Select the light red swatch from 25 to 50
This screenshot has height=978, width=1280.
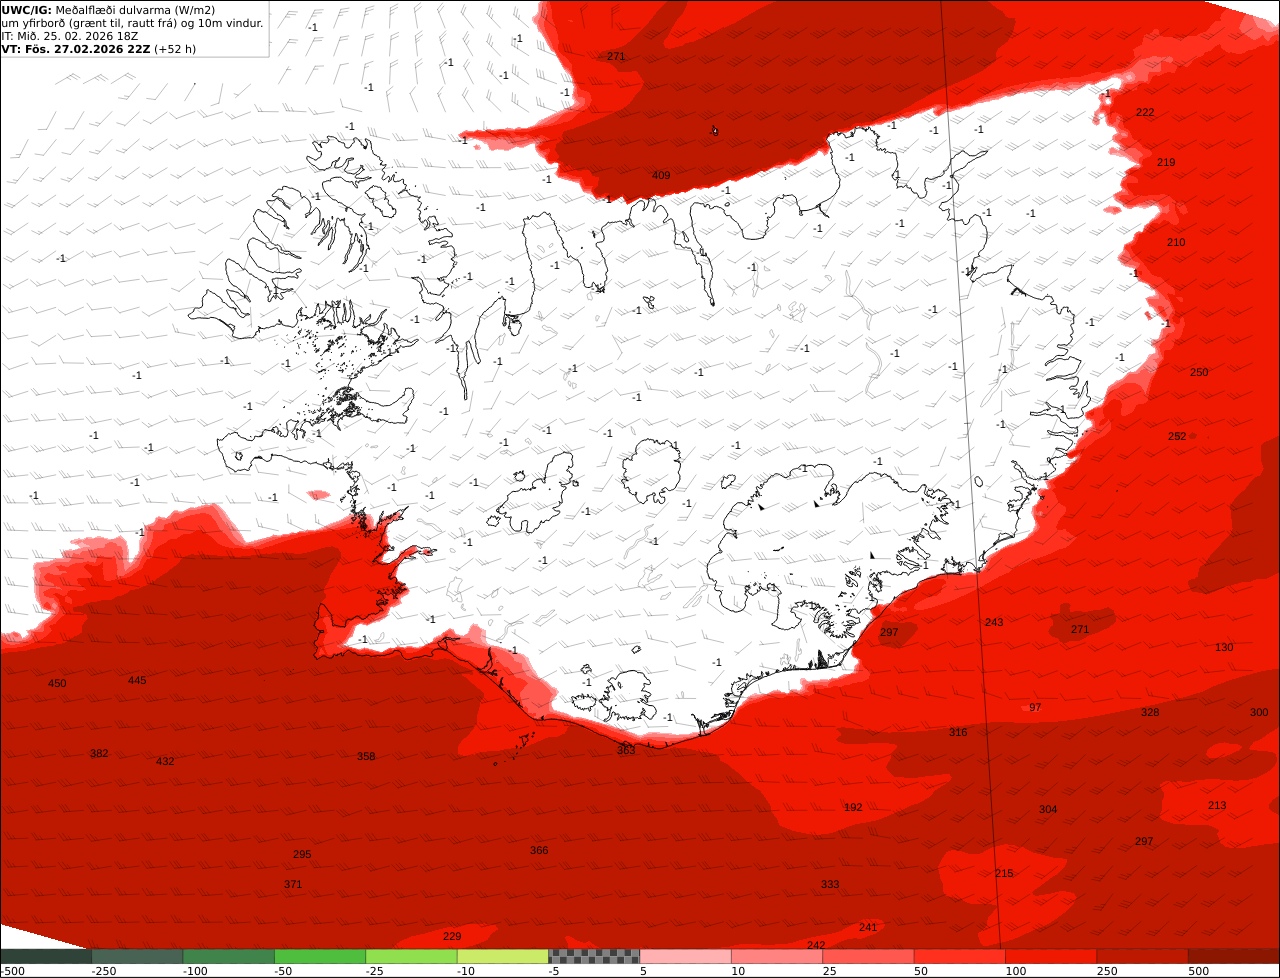pyautogui.click(x=868, y=956)
